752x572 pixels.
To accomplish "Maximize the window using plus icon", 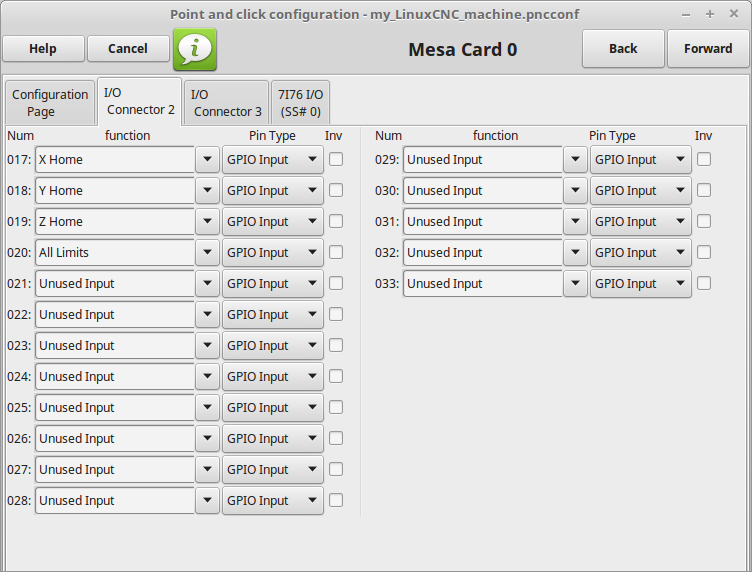I will click(710, 14).
